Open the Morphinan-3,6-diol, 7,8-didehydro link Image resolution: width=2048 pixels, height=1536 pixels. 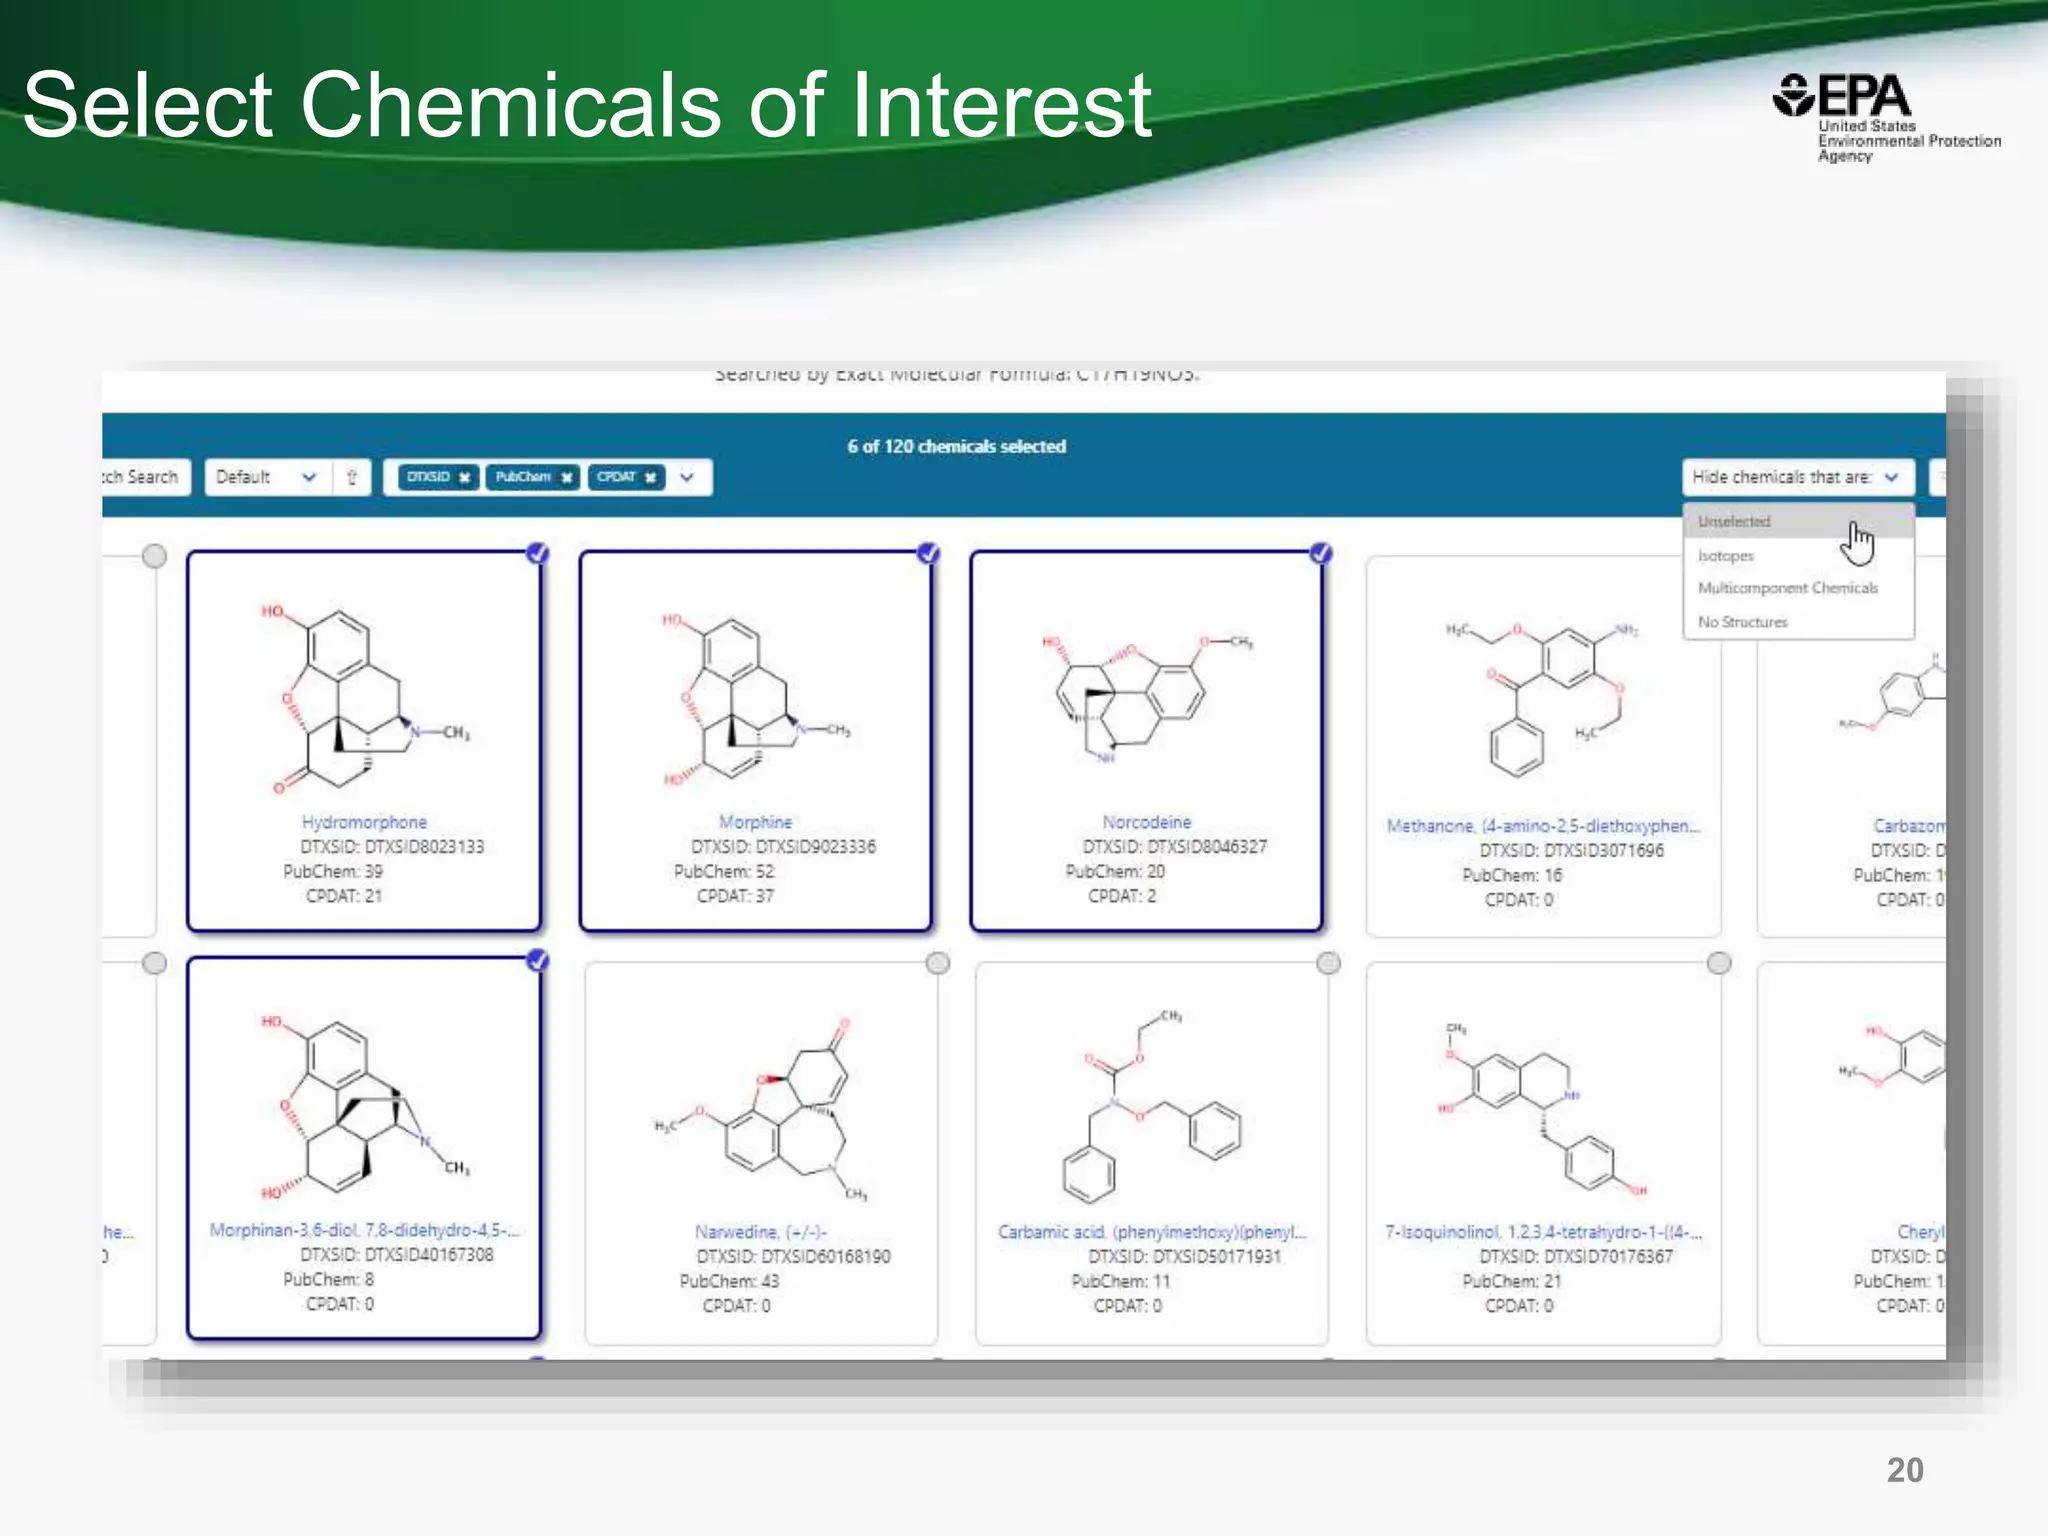pos(364,1230)
